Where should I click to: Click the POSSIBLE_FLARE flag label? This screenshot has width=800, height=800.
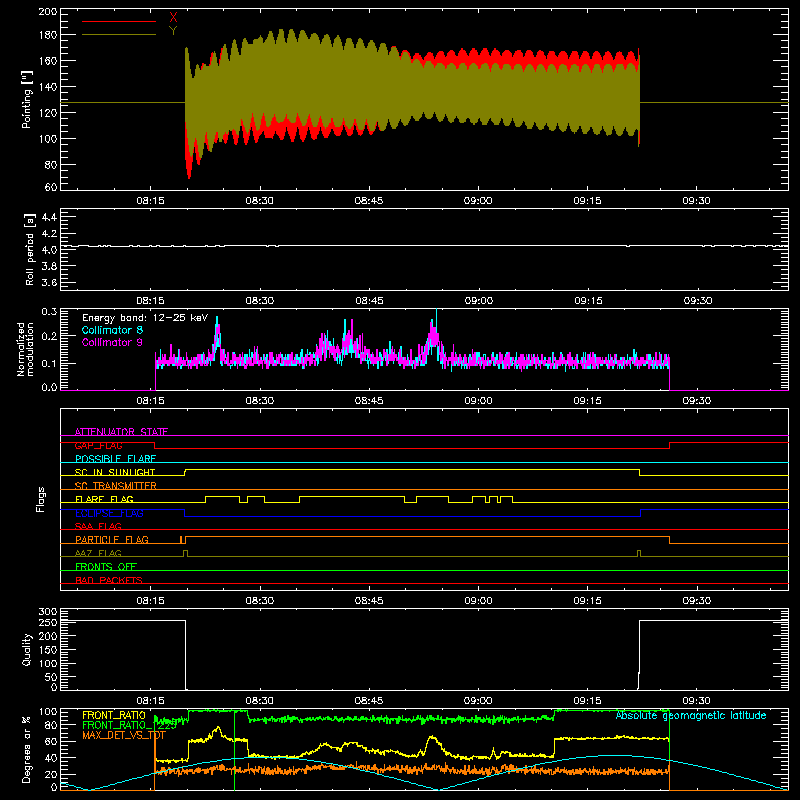(115, 459)
